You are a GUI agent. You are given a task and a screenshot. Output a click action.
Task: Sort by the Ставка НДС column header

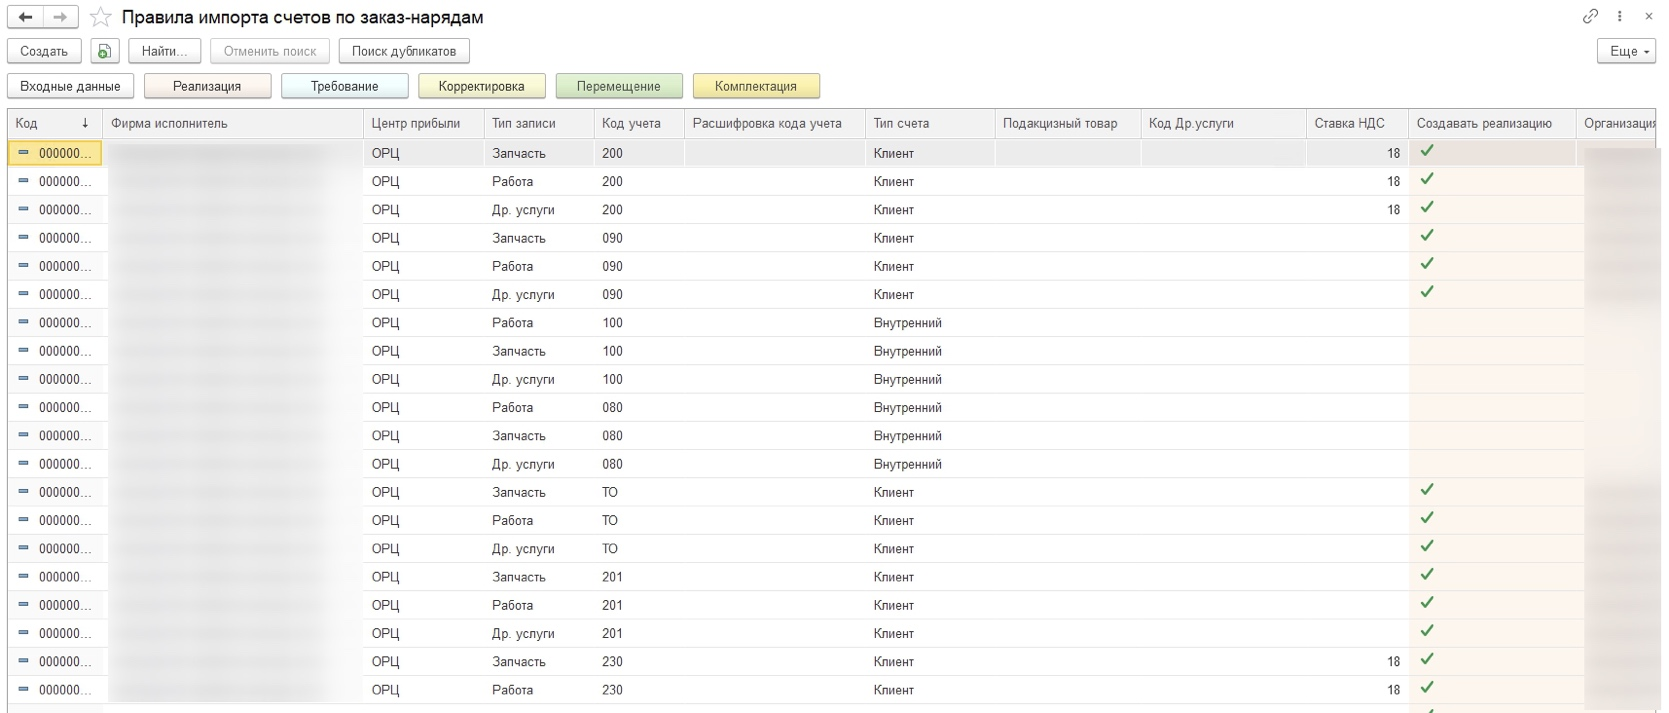[1349, 123]
